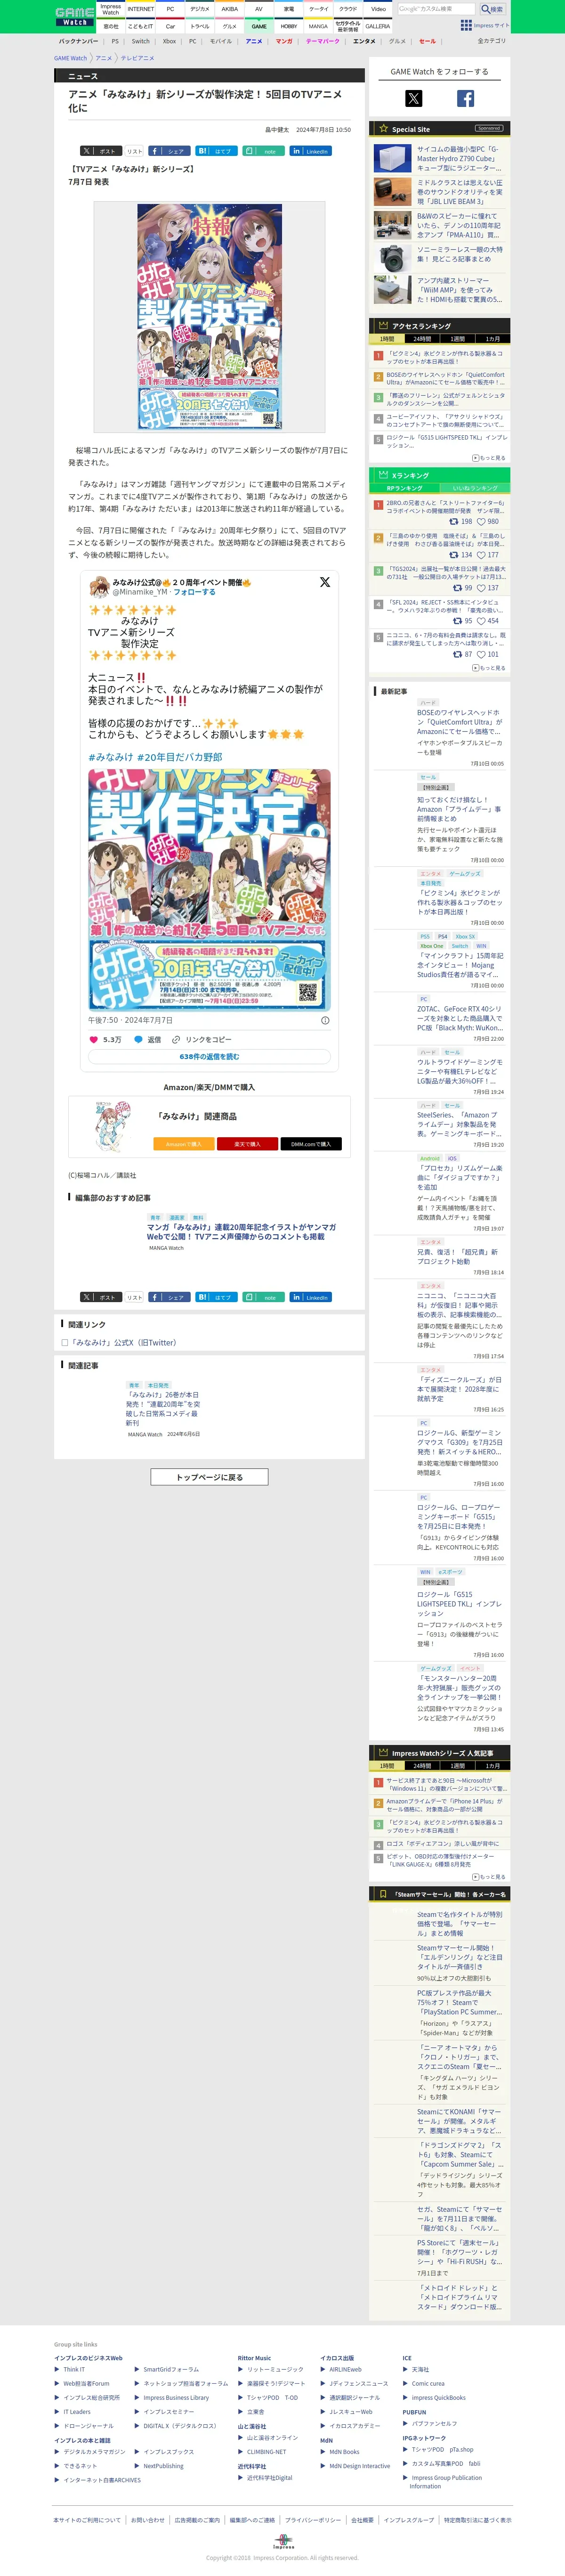
Task: Select the 1カ月 tab in アクセスランキング
Action: click(492, 339)
